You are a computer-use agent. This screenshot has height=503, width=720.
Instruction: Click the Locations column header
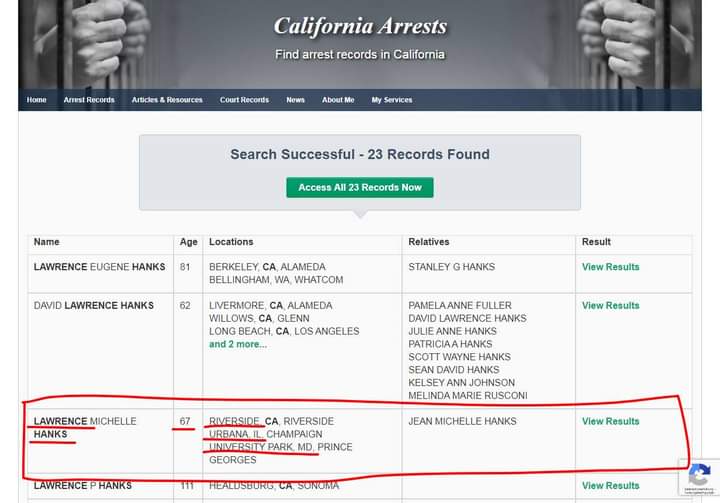[231, 242]
